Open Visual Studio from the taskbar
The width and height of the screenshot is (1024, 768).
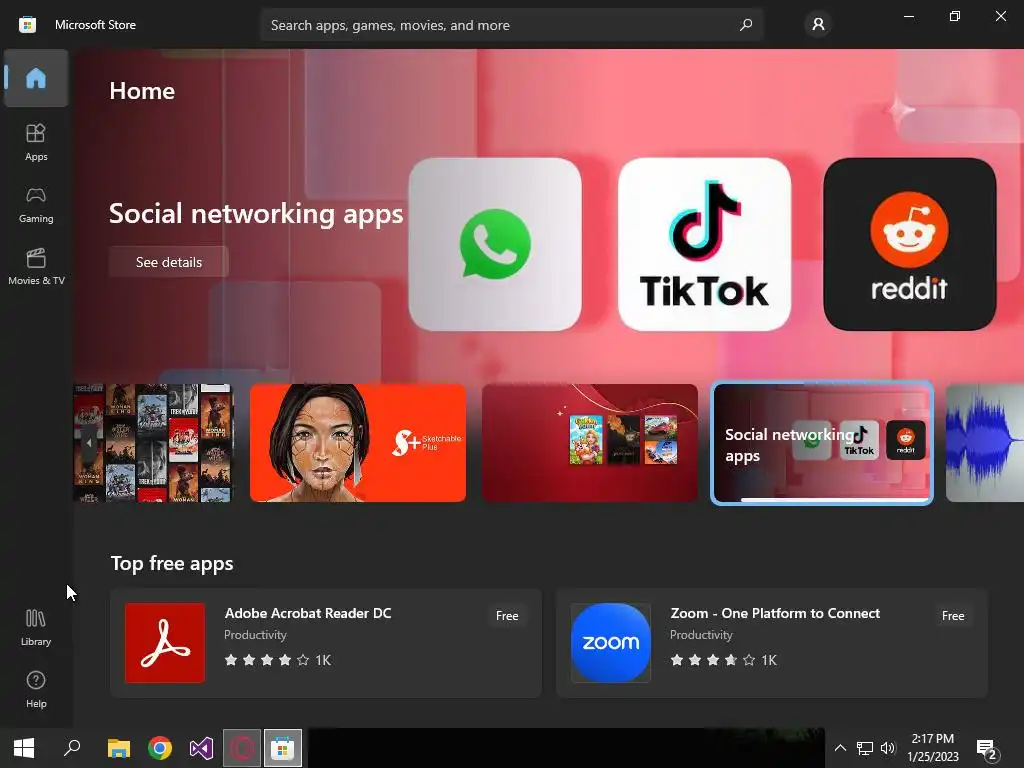pos(201,748)
